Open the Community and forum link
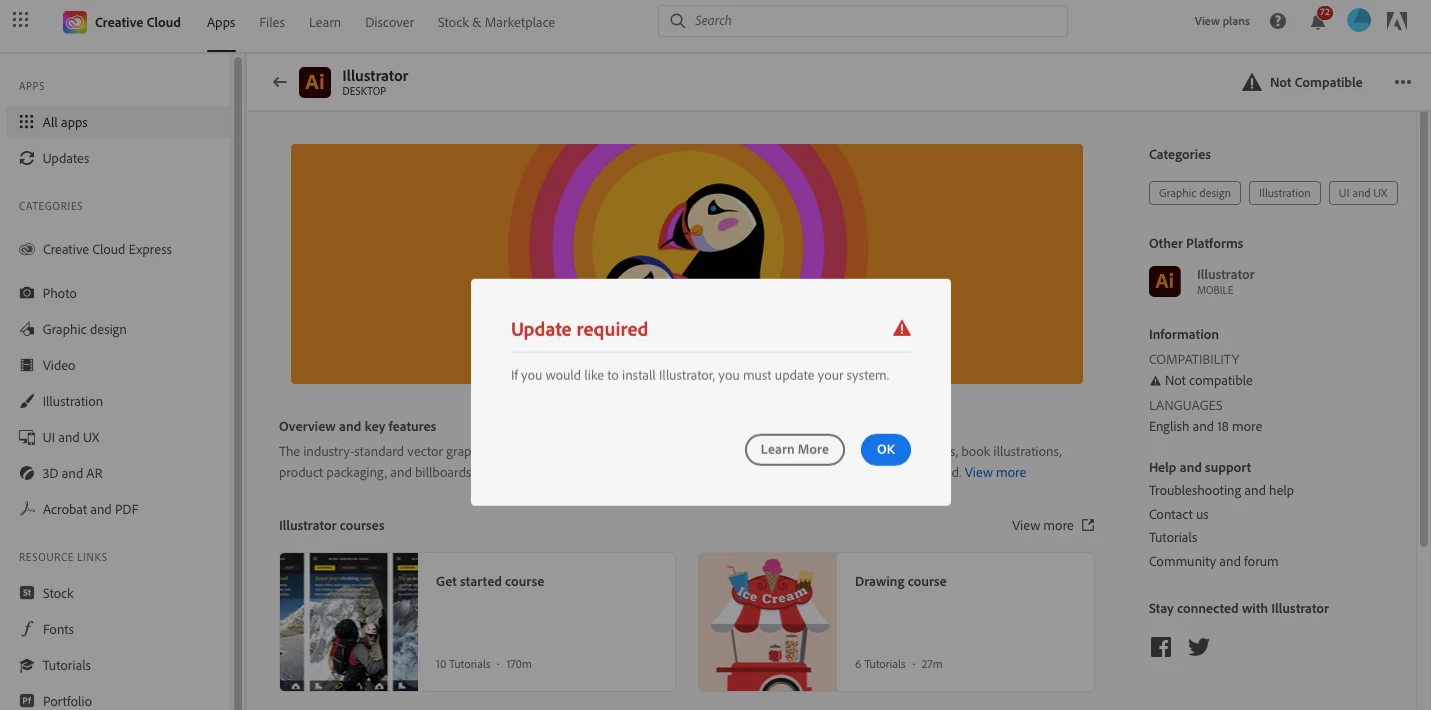1431x710 pixels. point(1213,561)
